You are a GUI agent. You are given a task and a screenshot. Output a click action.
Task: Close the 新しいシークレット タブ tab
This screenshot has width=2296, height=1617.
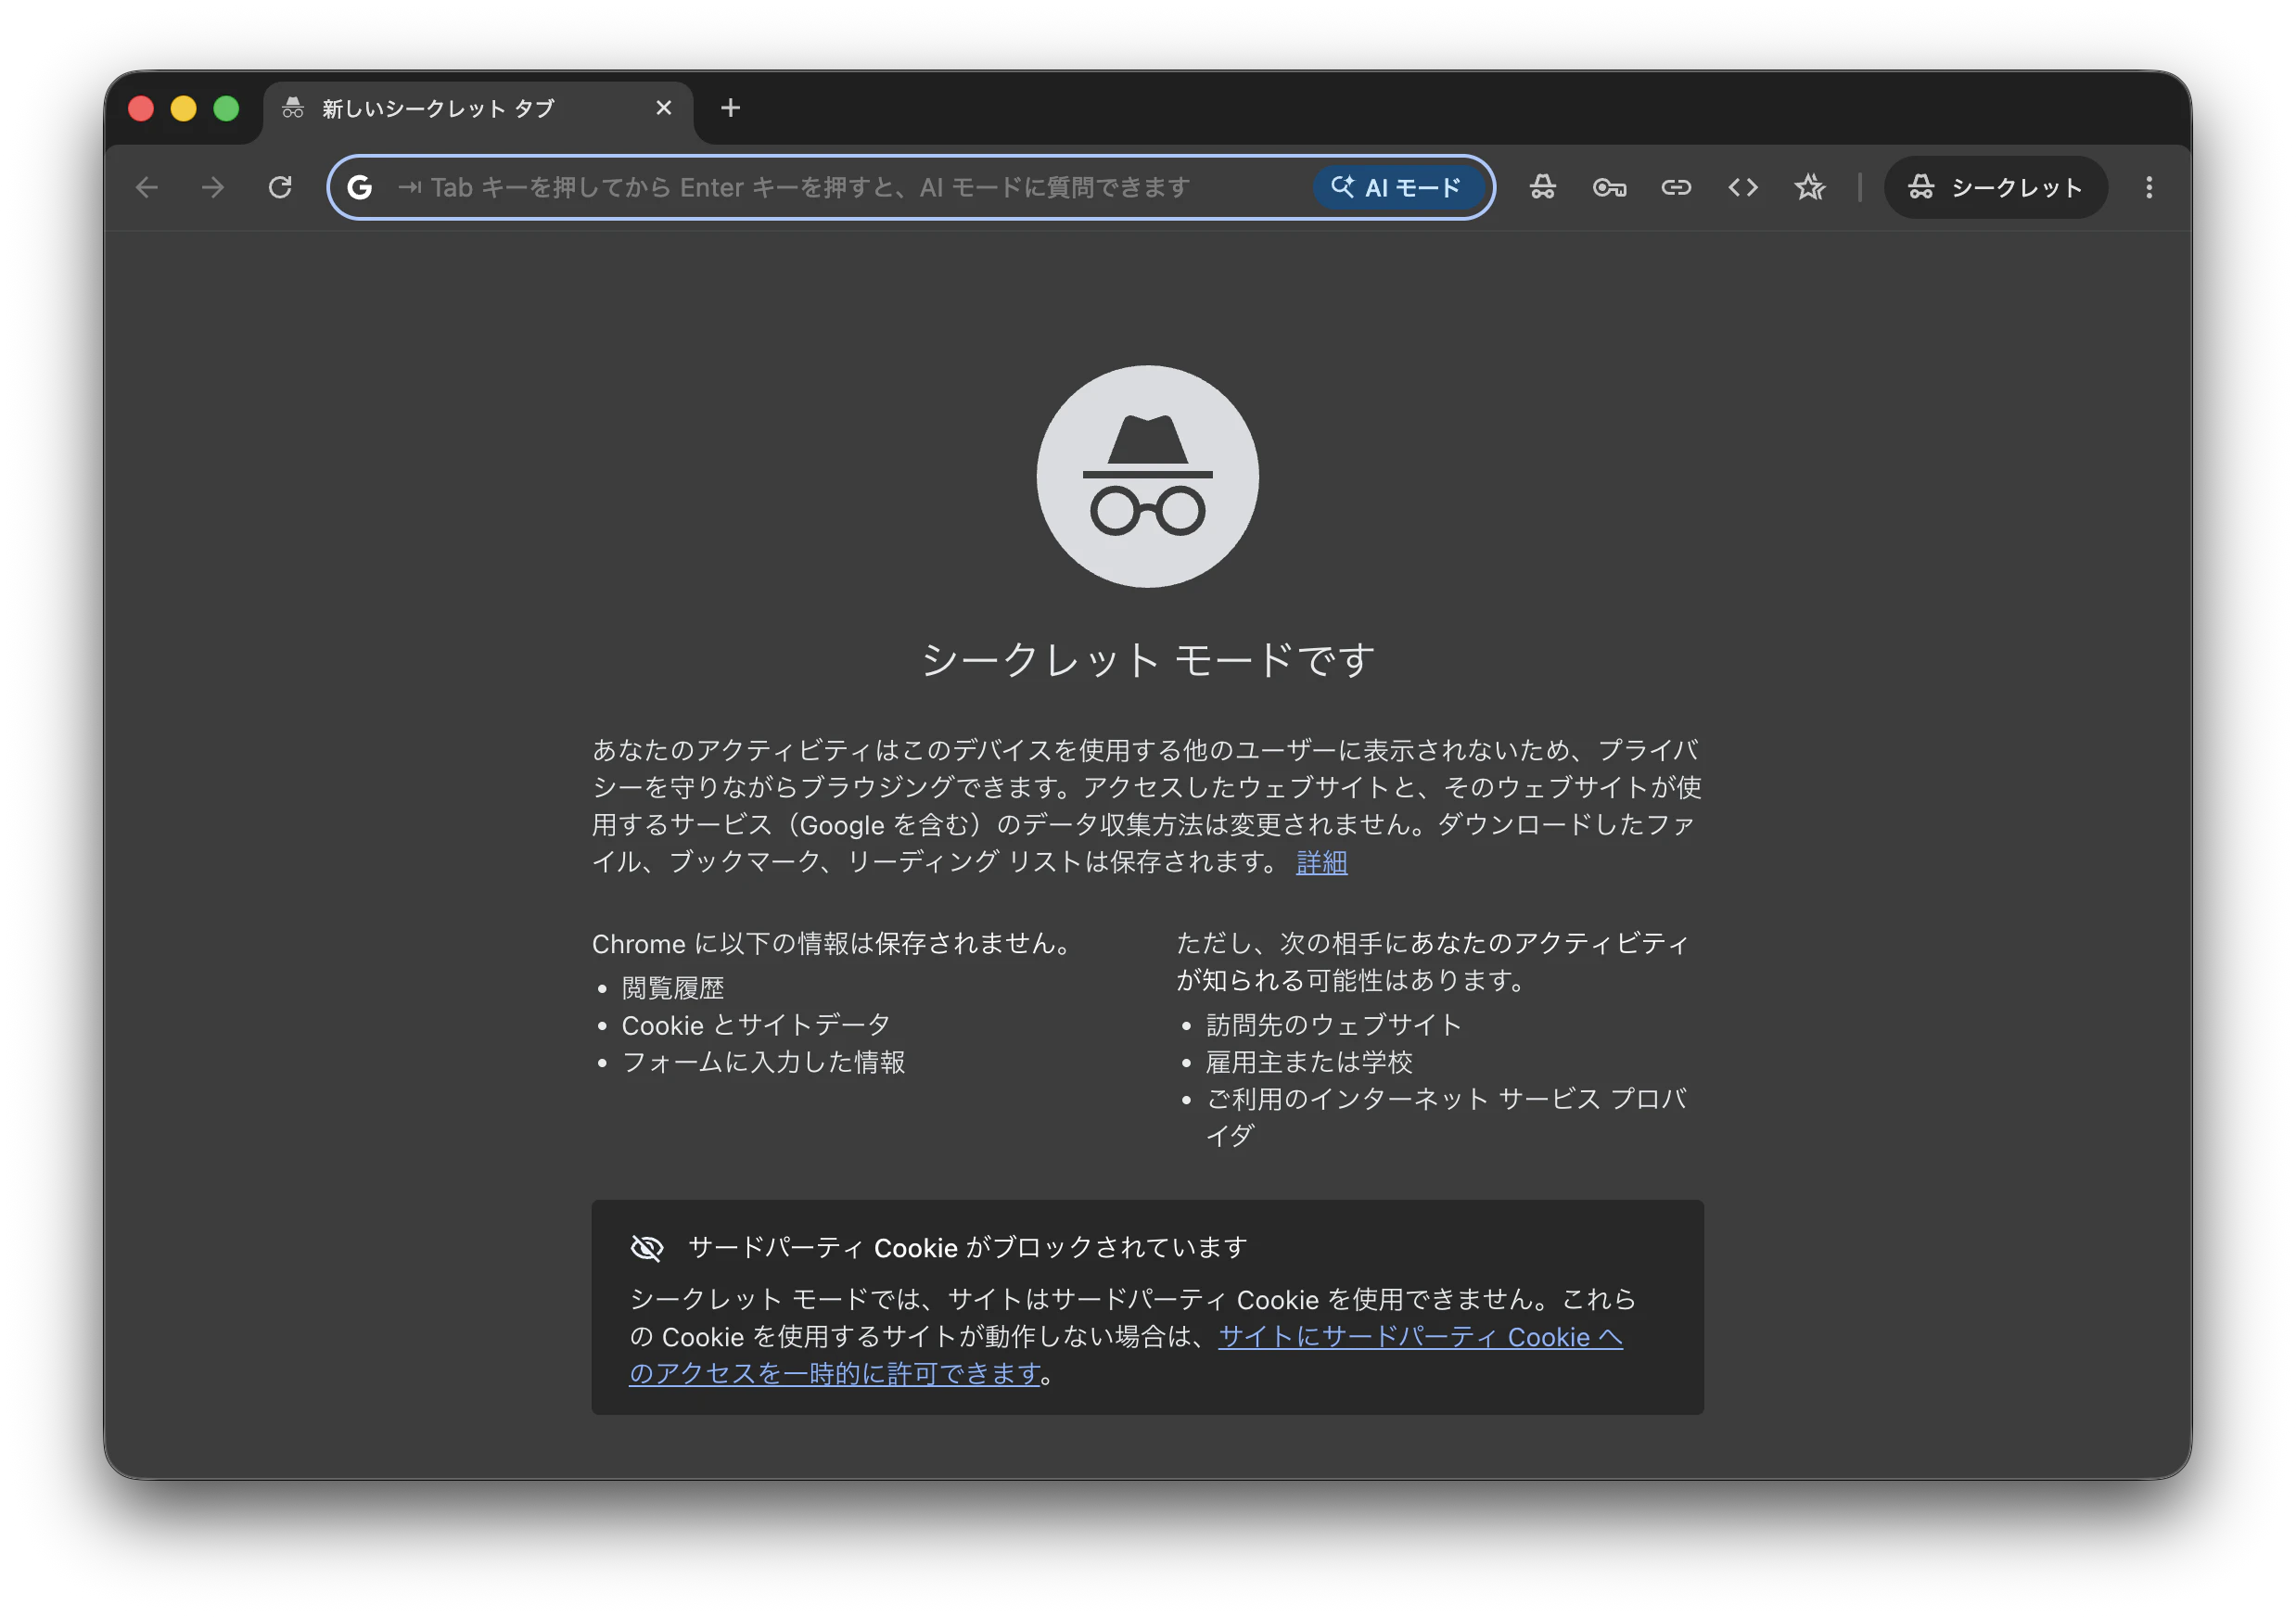(664, 108)
